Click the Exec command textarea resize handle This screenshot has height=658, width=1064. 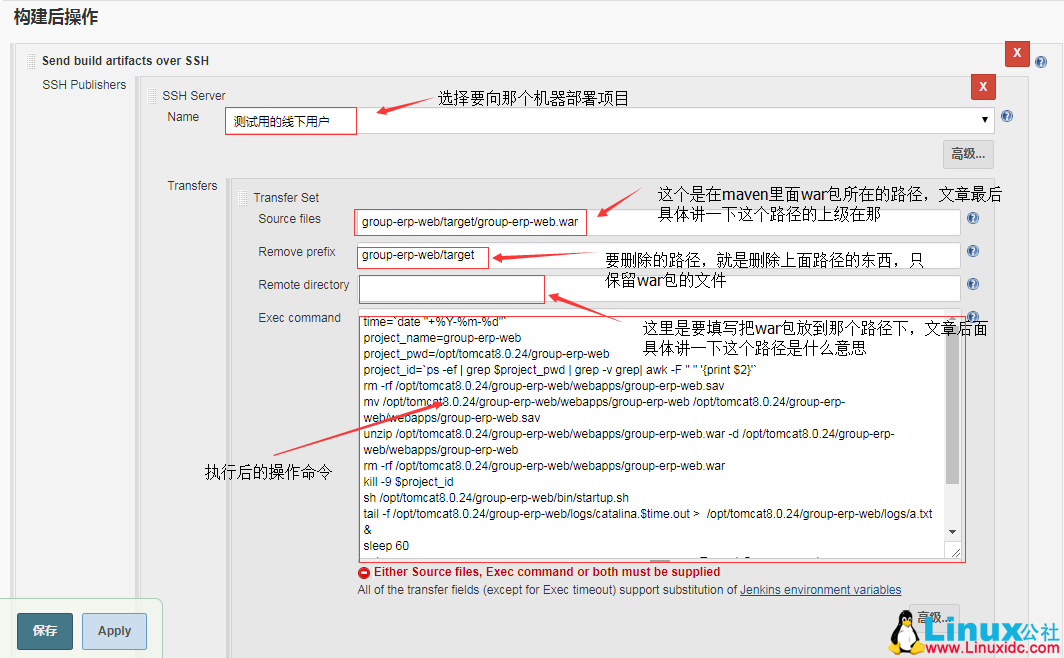[955, 552]
